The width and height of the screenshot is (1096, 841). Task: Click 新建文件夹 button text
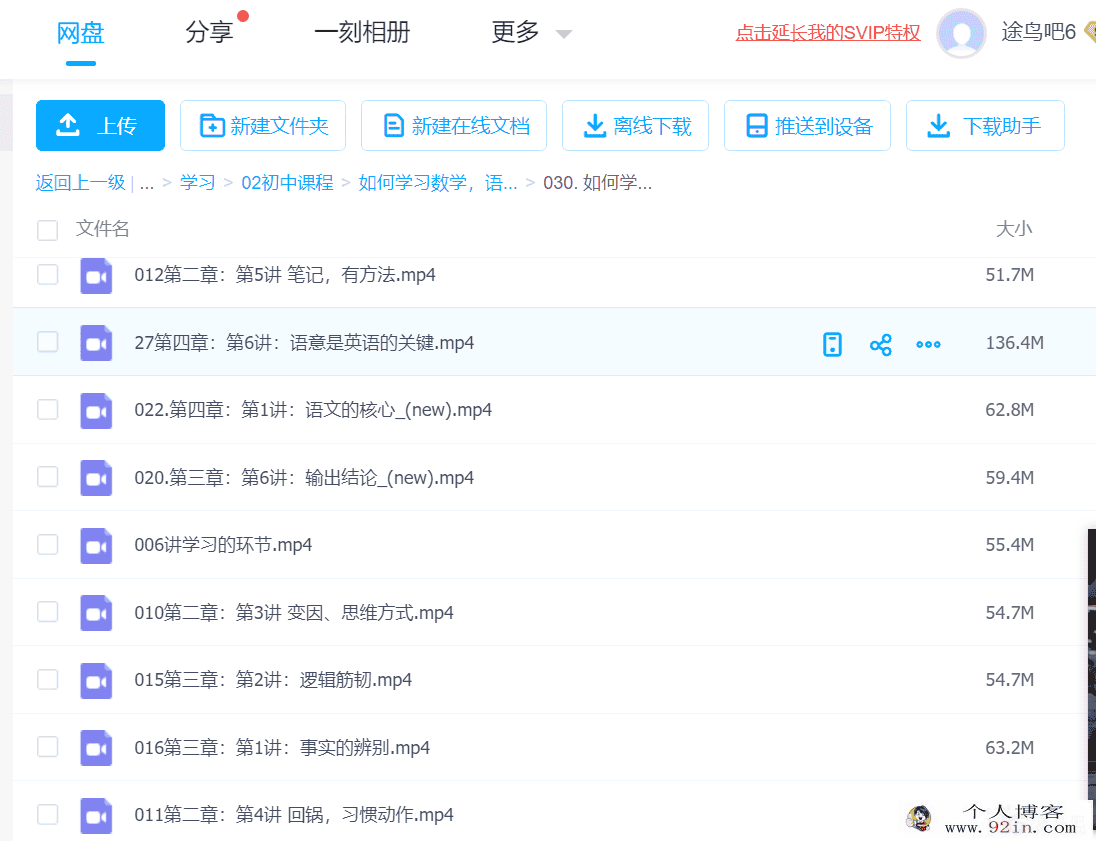280,126
